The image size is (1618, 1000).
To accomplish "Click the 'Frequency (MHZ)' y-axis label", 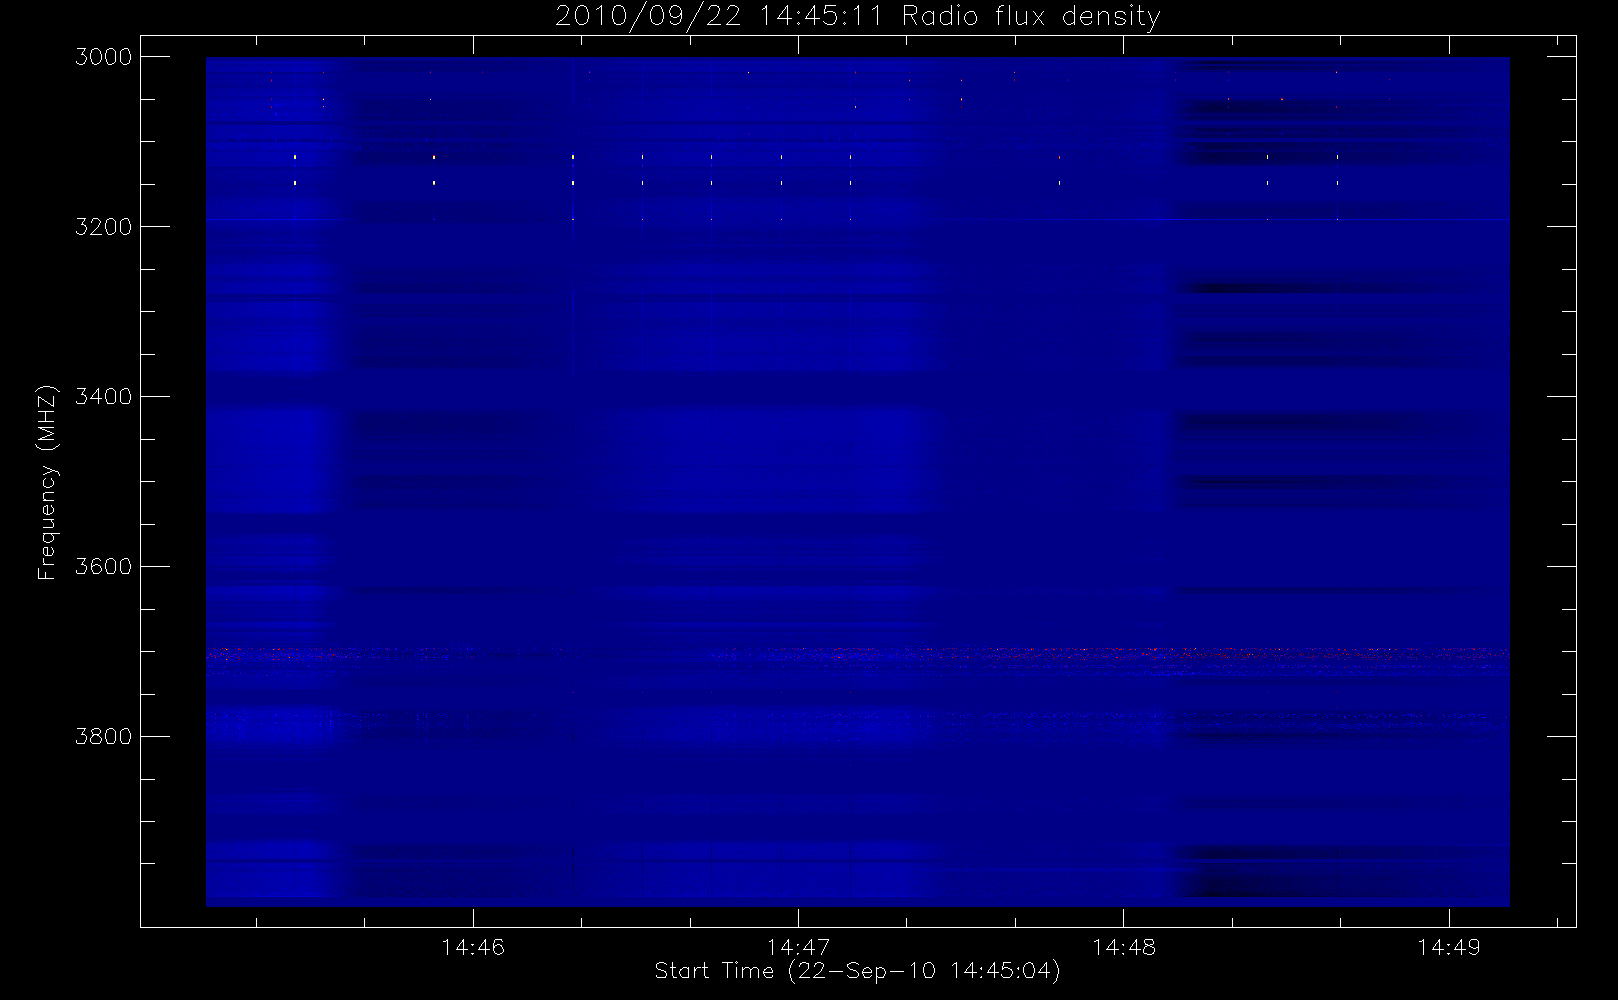I will coord(46,482).
